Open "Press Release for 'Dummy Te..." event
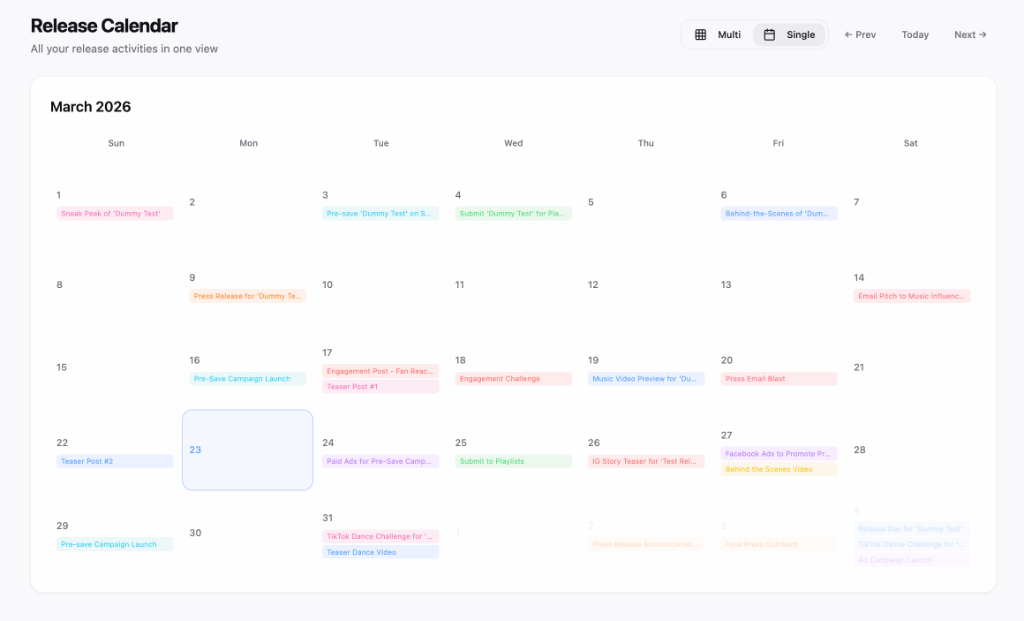Image resolution: width=1024 pixels, height=621 pixels. (248, 296)
